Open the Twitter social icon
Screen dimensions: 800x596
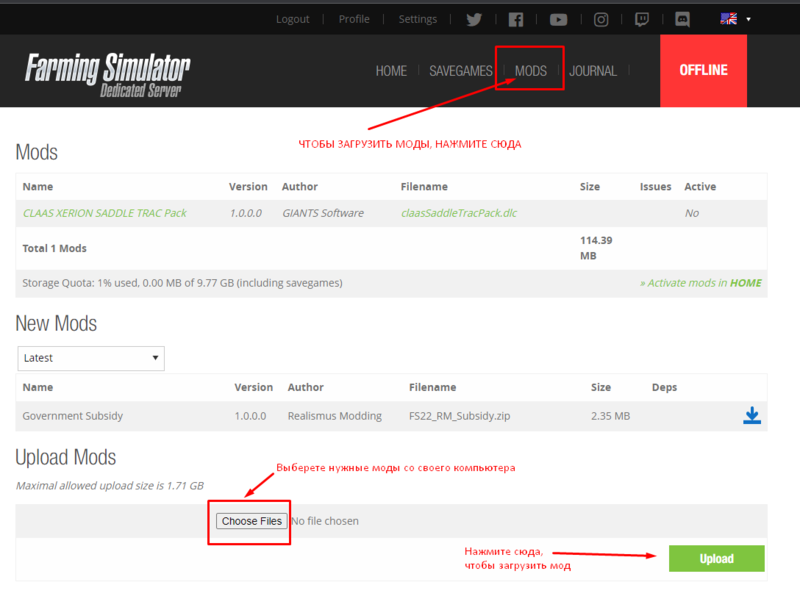(x=474, y=19)
